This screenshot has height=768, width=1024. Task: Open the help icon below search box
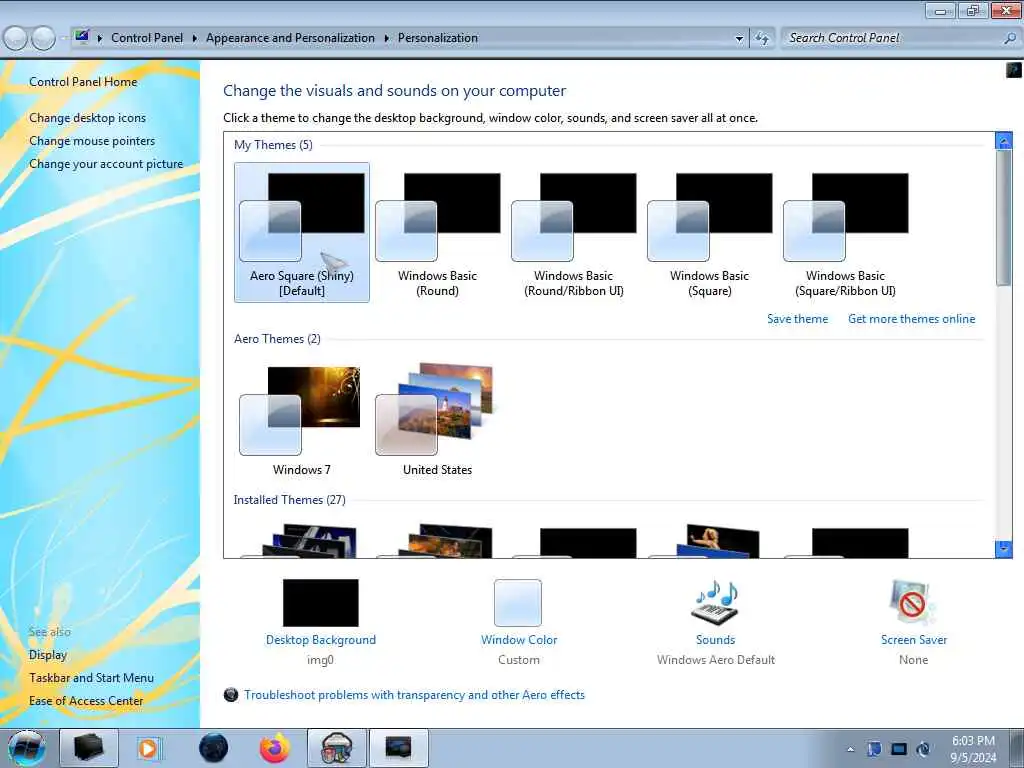tap(1014, 69)
